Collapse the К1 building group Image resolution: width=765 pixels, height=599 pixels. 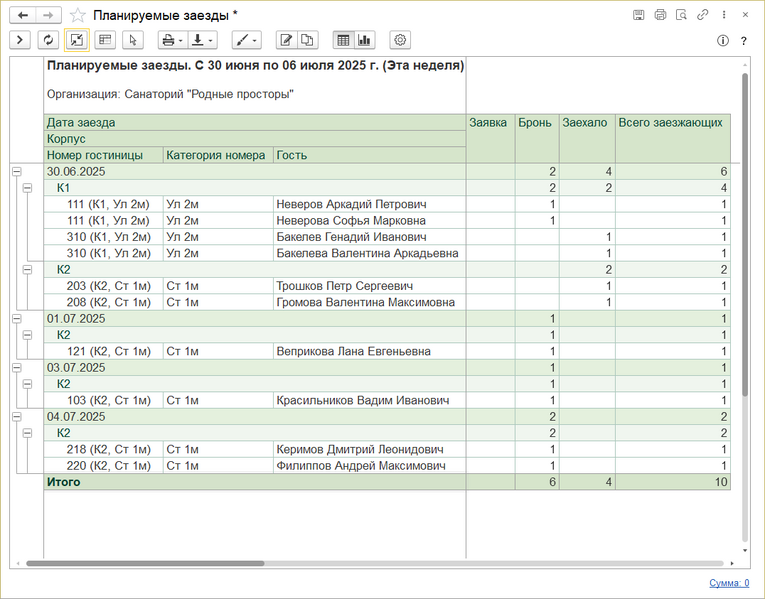(x=28, y=188)
